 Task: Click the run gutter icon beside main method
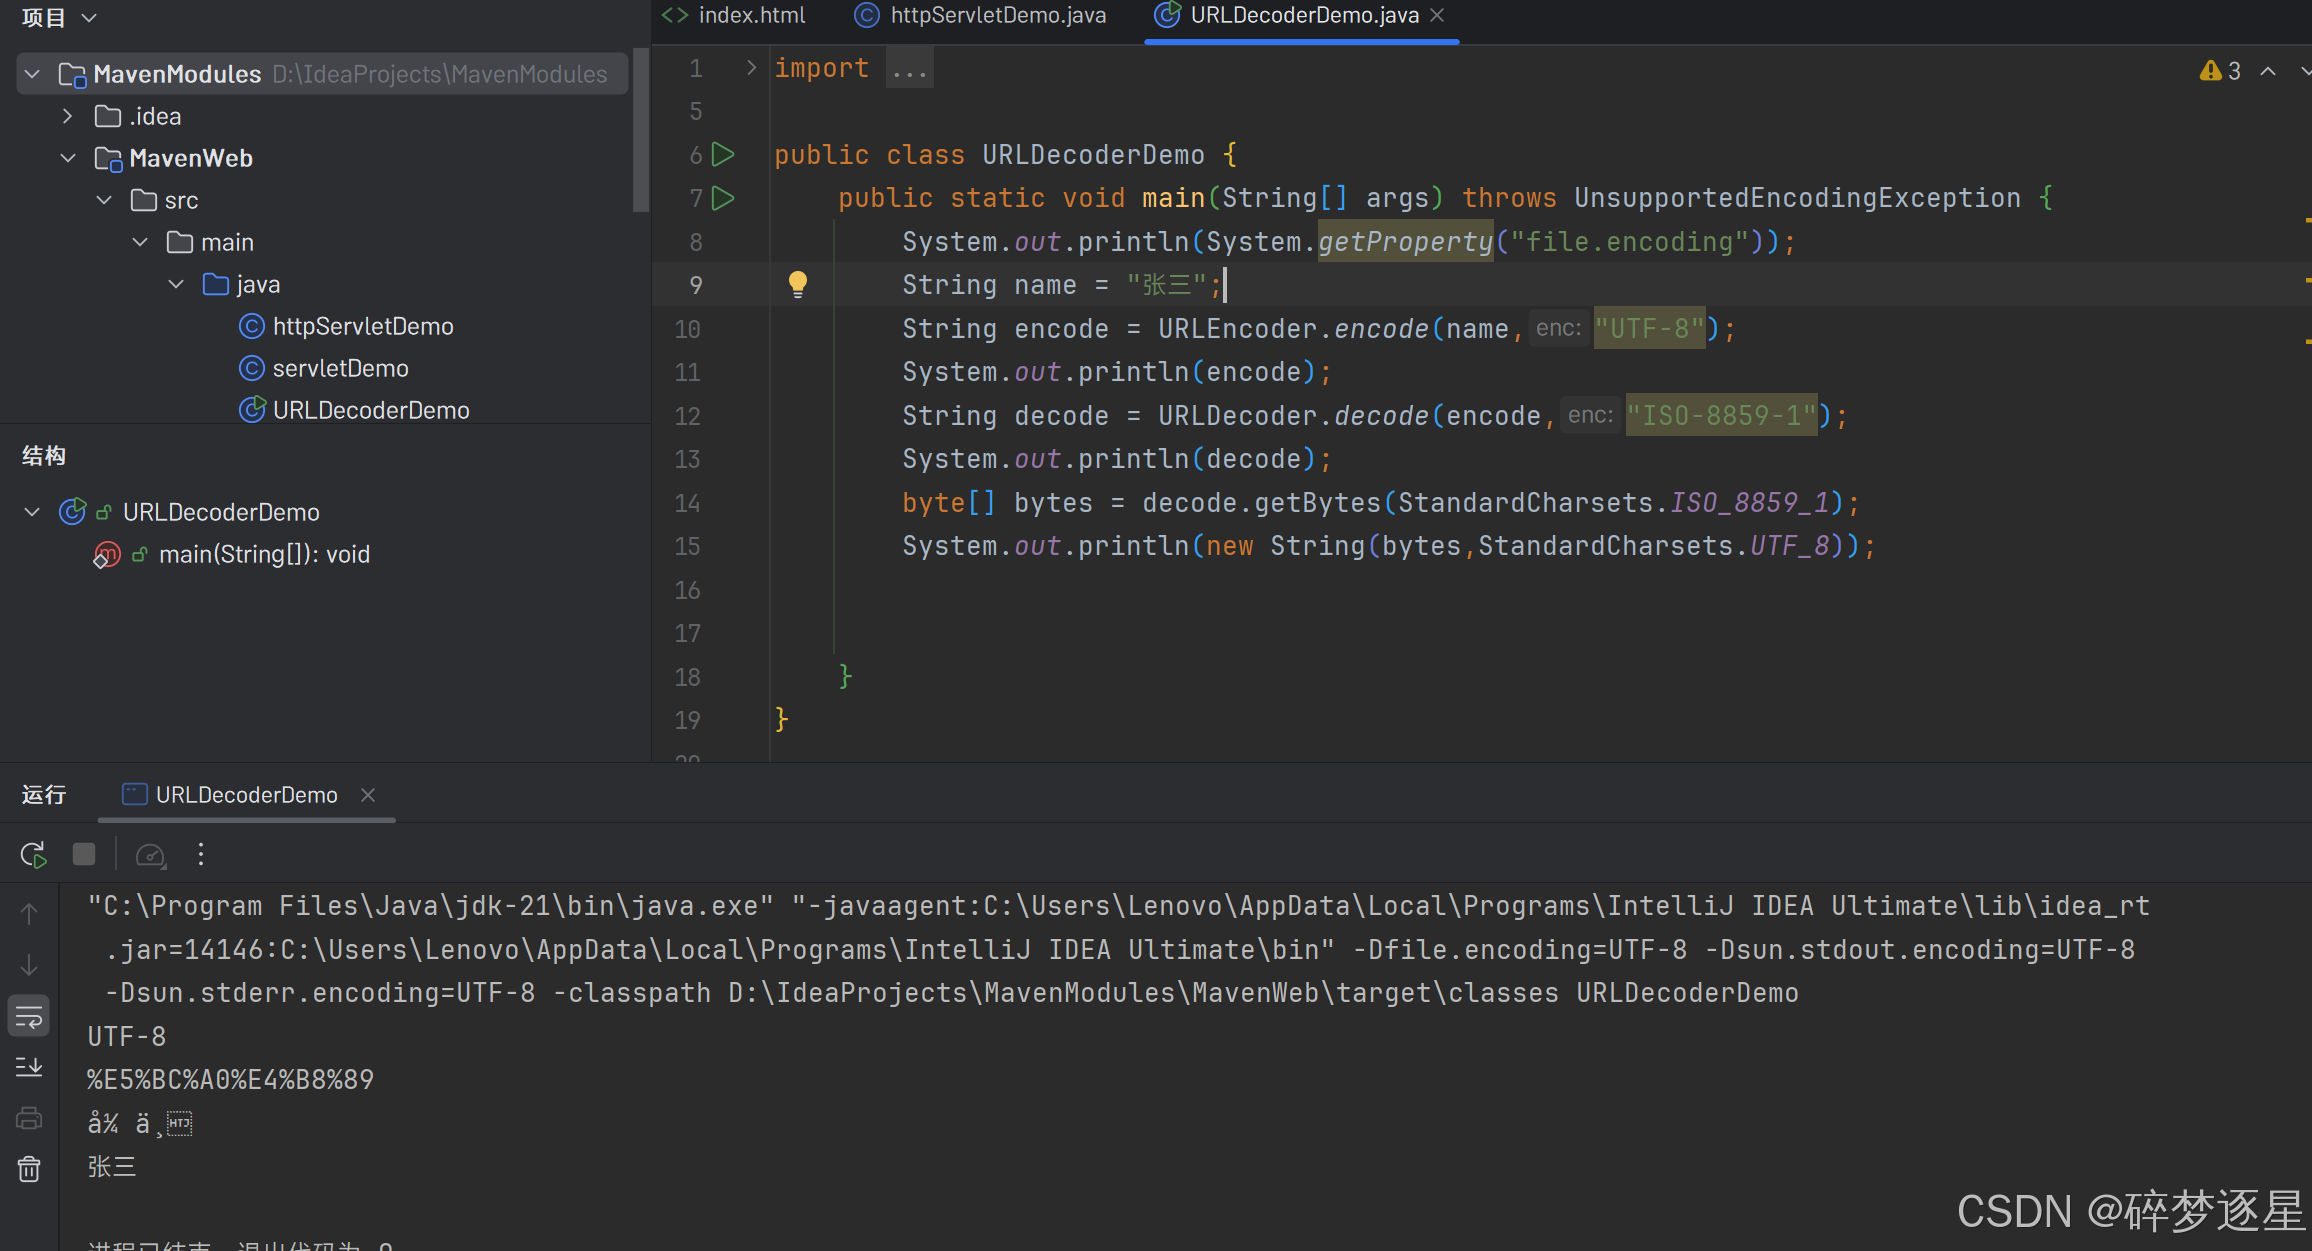(x=723, y=198)
